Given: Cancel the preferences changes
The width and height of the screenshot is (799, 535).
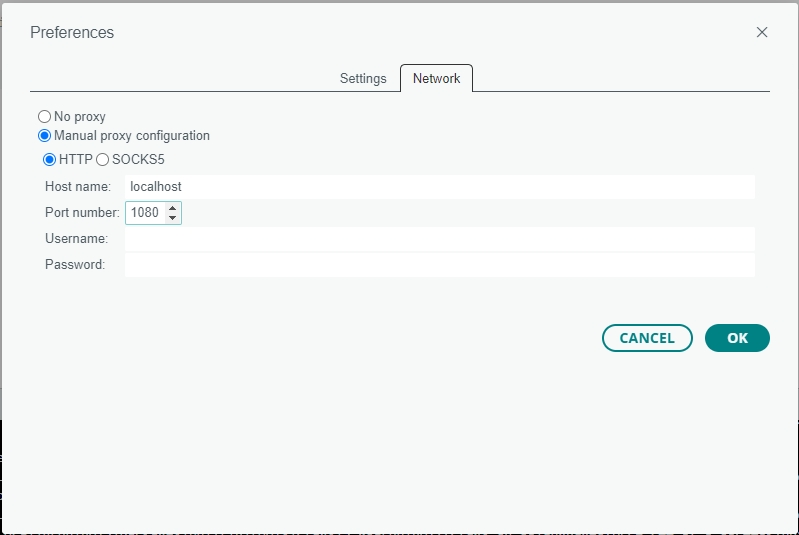Looking at the screenshot, I should (x=647, y=338).
